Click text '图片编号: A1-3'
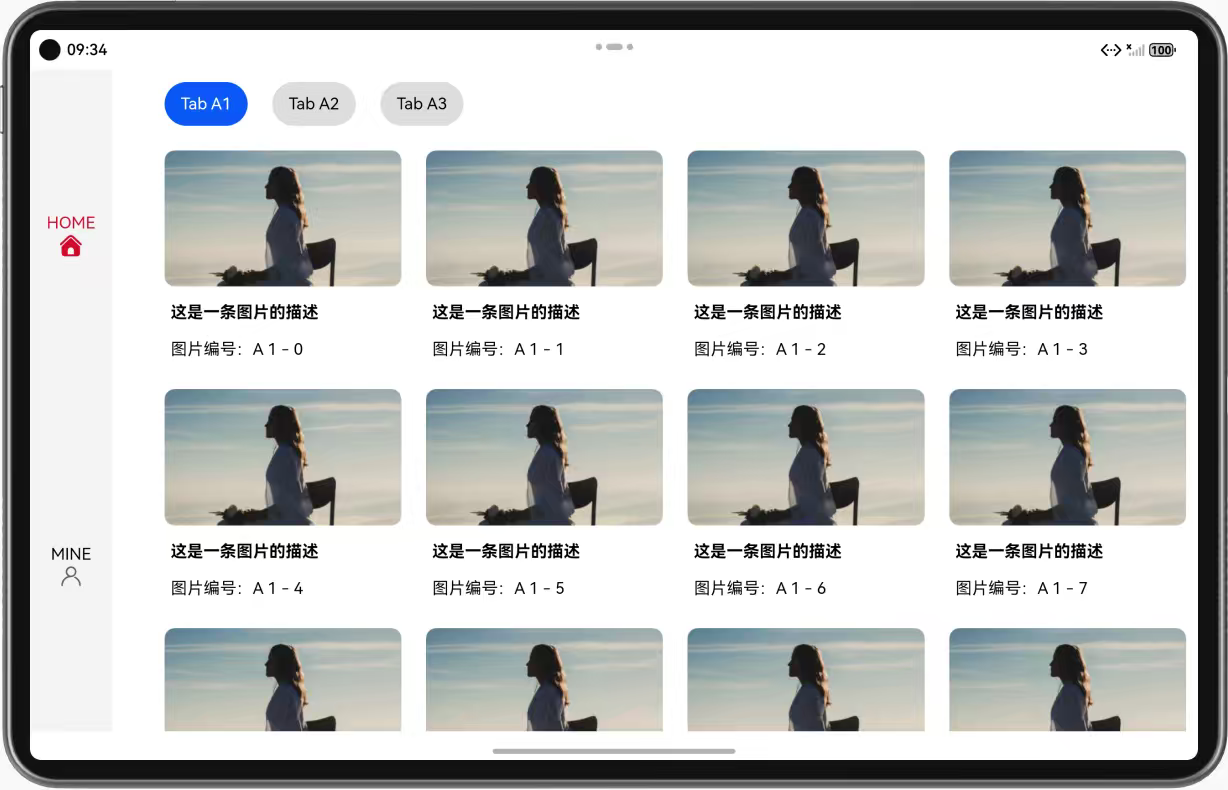 click(1022, 349)
